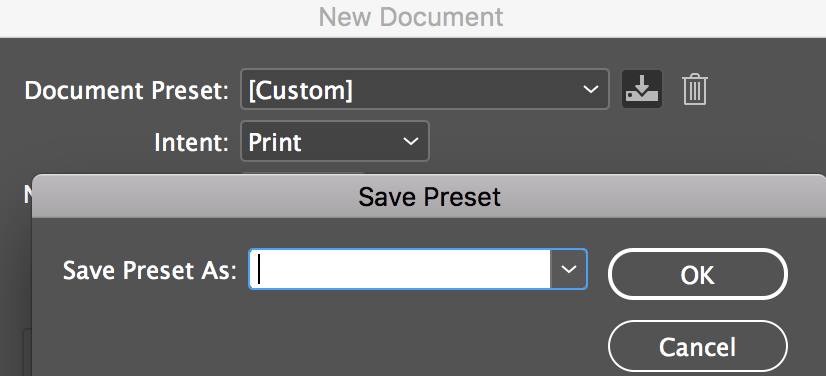Click the Document Preset label

(126, 91)
